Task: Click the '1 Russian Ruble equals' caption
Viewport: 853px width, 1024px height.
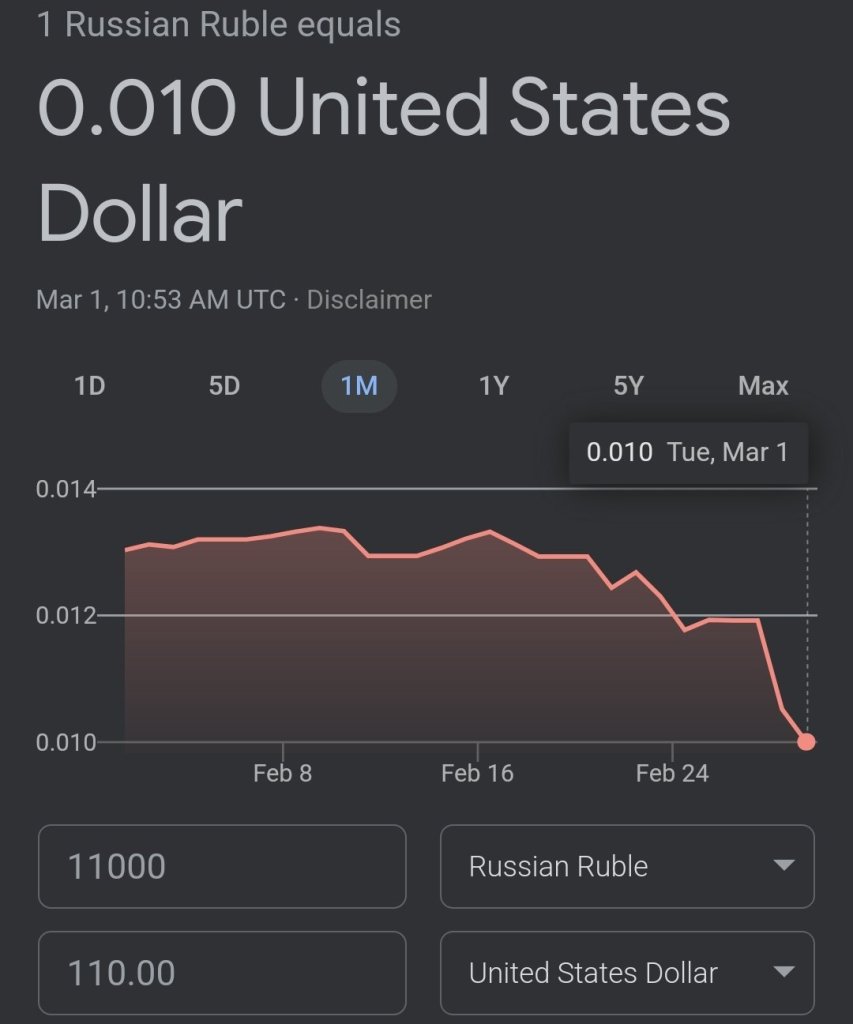Action: pos(219,25)
